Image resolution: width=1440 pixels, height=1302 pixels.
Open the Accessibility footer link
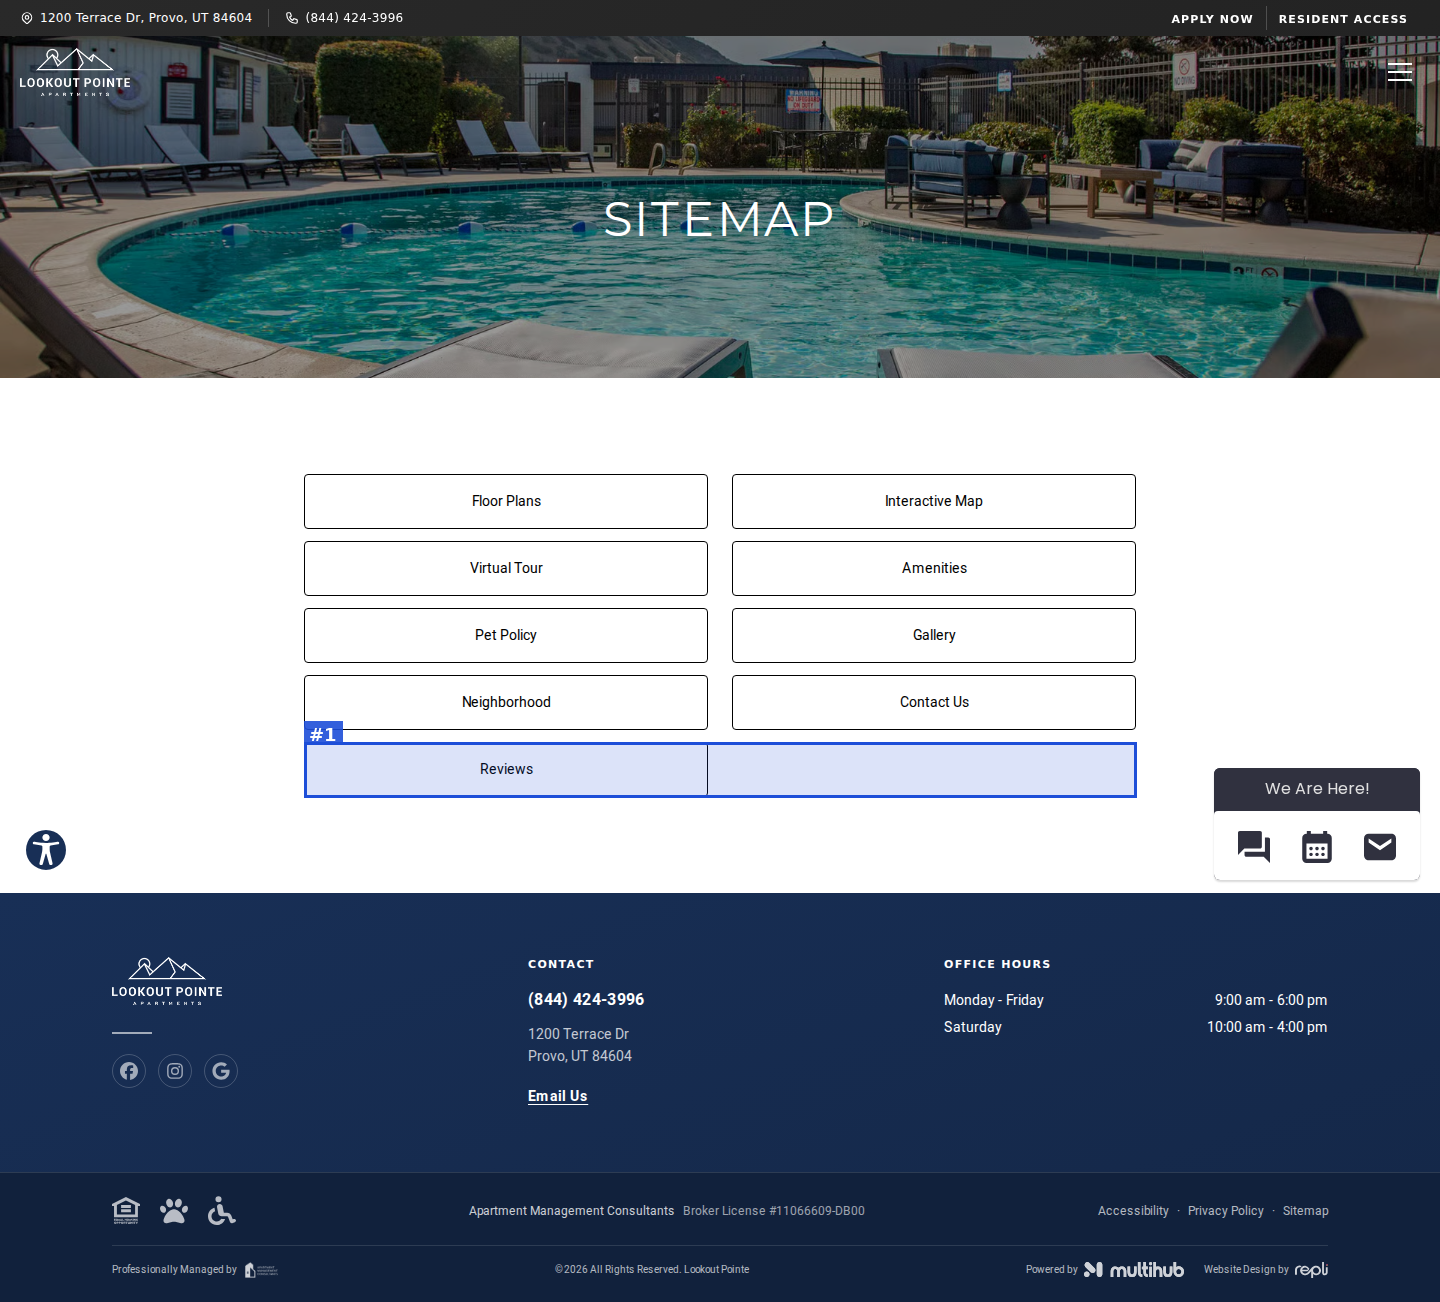[x=1133, y=1211]
